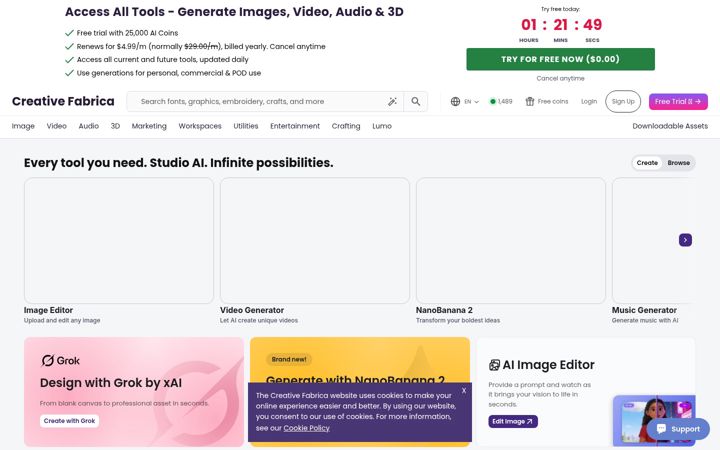Click the Grok logo on the pink banner
Viewport: 720px width, 450px height.
pyautogui.click(x=60, y=360)
